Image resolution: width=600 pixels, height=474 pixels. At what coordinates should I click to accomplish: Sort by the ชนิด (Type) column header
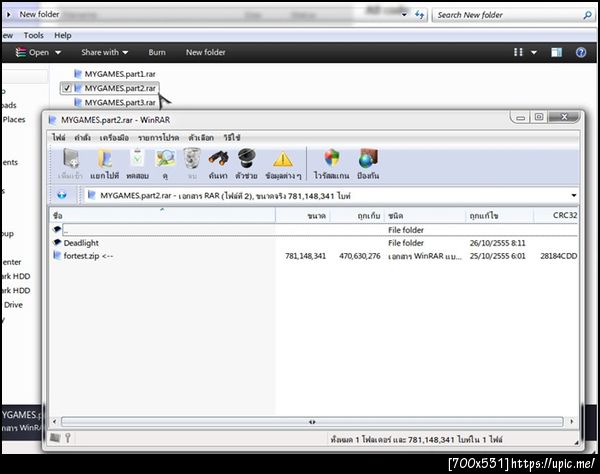click(425, 215)
